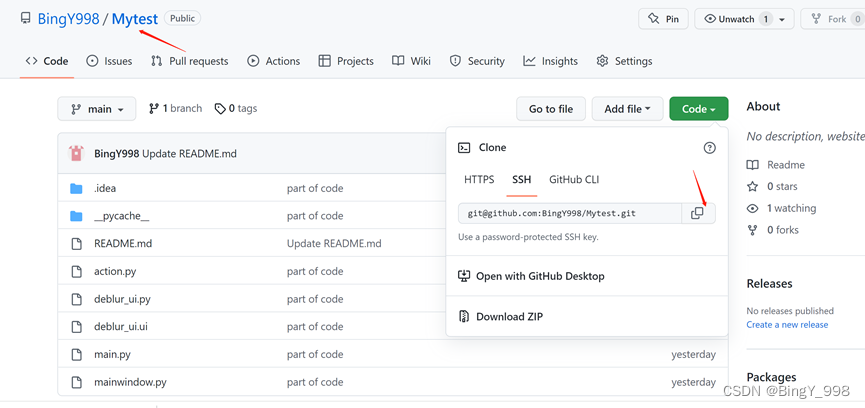
Task: Open the __pycache__ folder
Action: (121, 216)
